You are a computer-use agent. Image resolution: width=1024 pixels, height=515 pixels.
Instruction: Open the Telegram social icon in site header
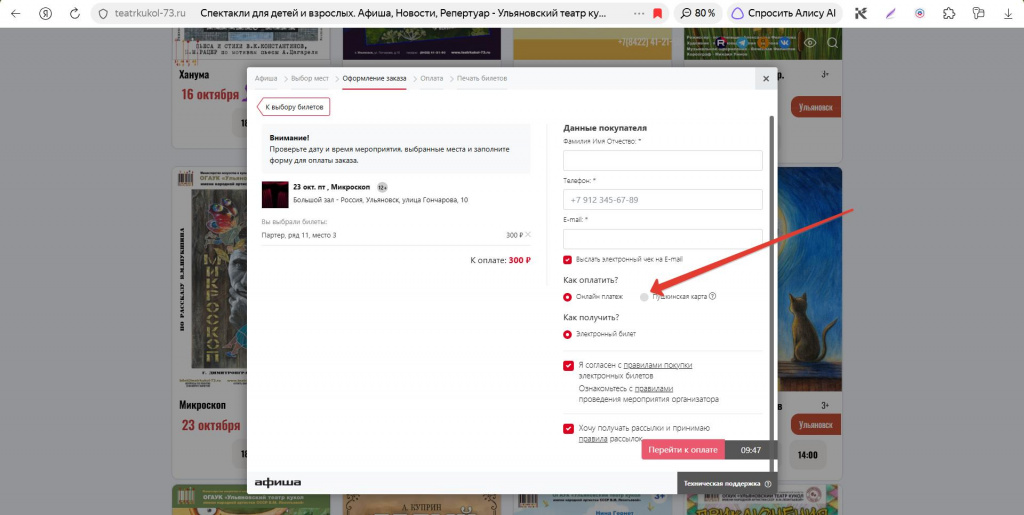point(741,42)
